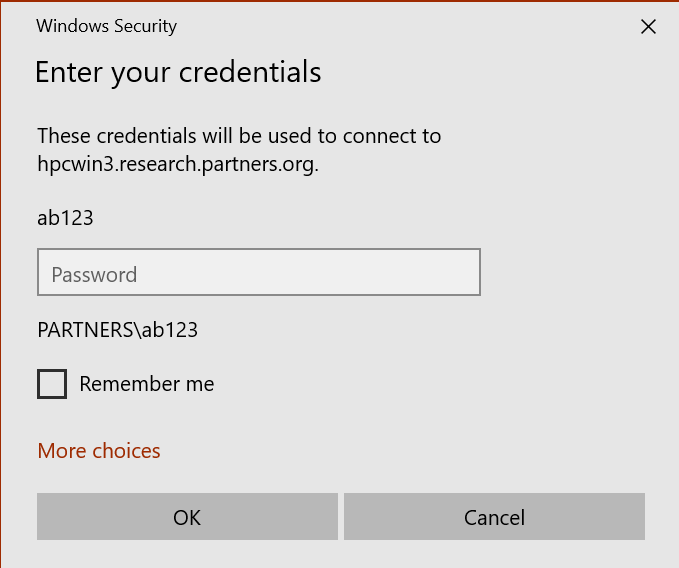
Task: Submit the password using OK
Action: 187,516
